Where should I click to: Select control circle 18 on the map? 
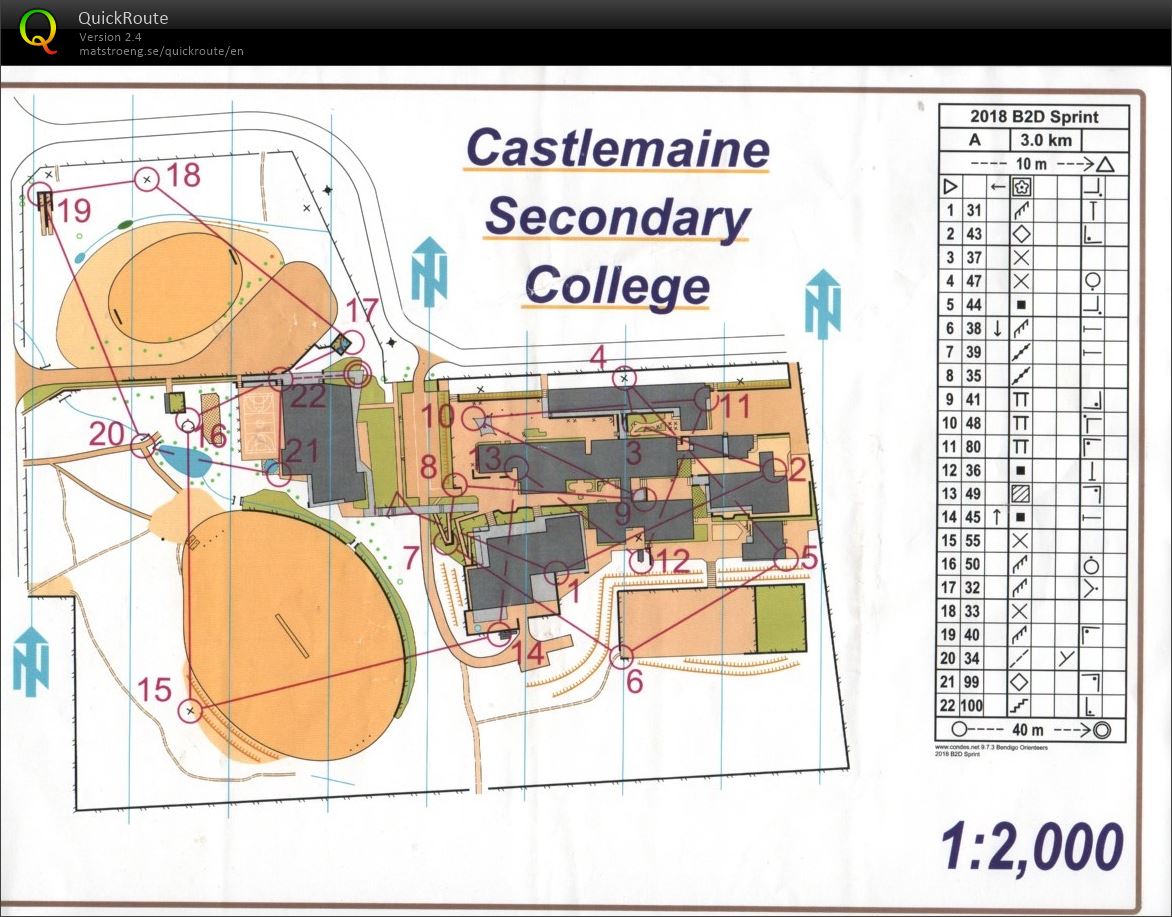147,180
